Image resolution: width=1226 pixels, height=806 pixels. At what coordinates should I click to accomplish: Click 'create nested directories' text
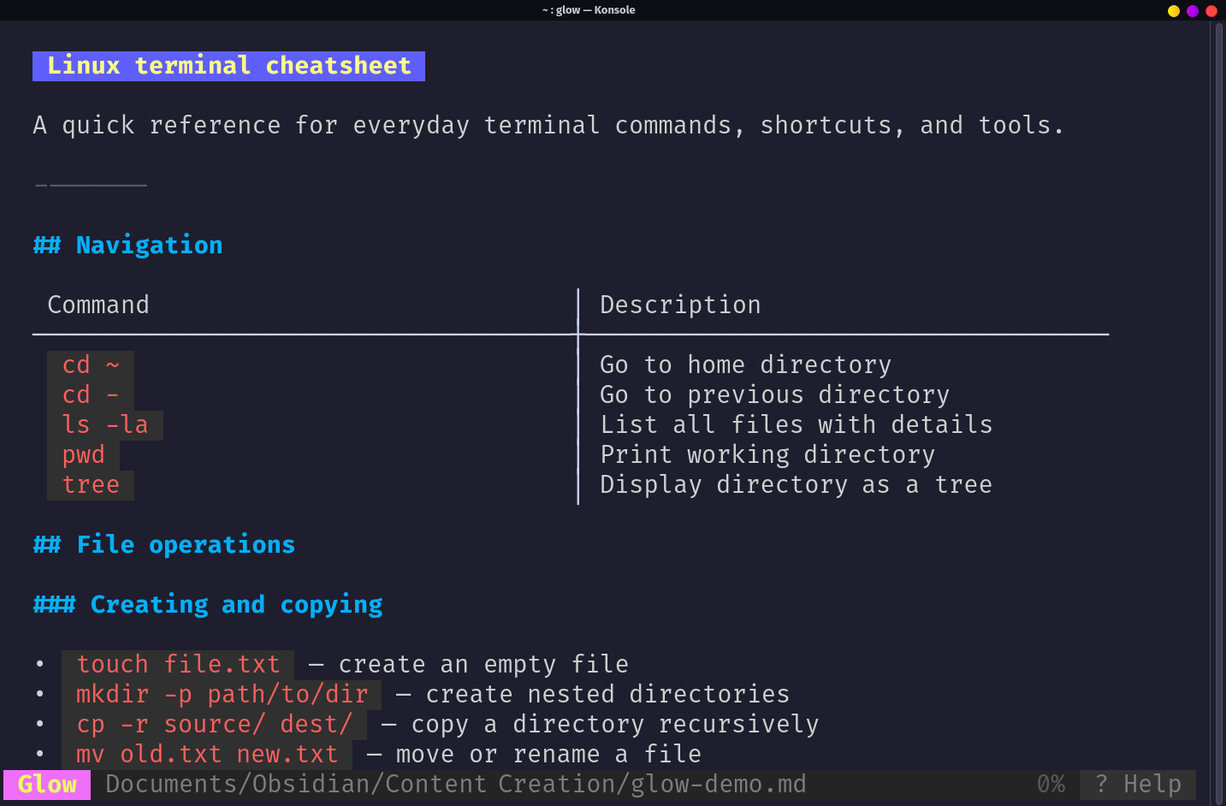point(607,694)
